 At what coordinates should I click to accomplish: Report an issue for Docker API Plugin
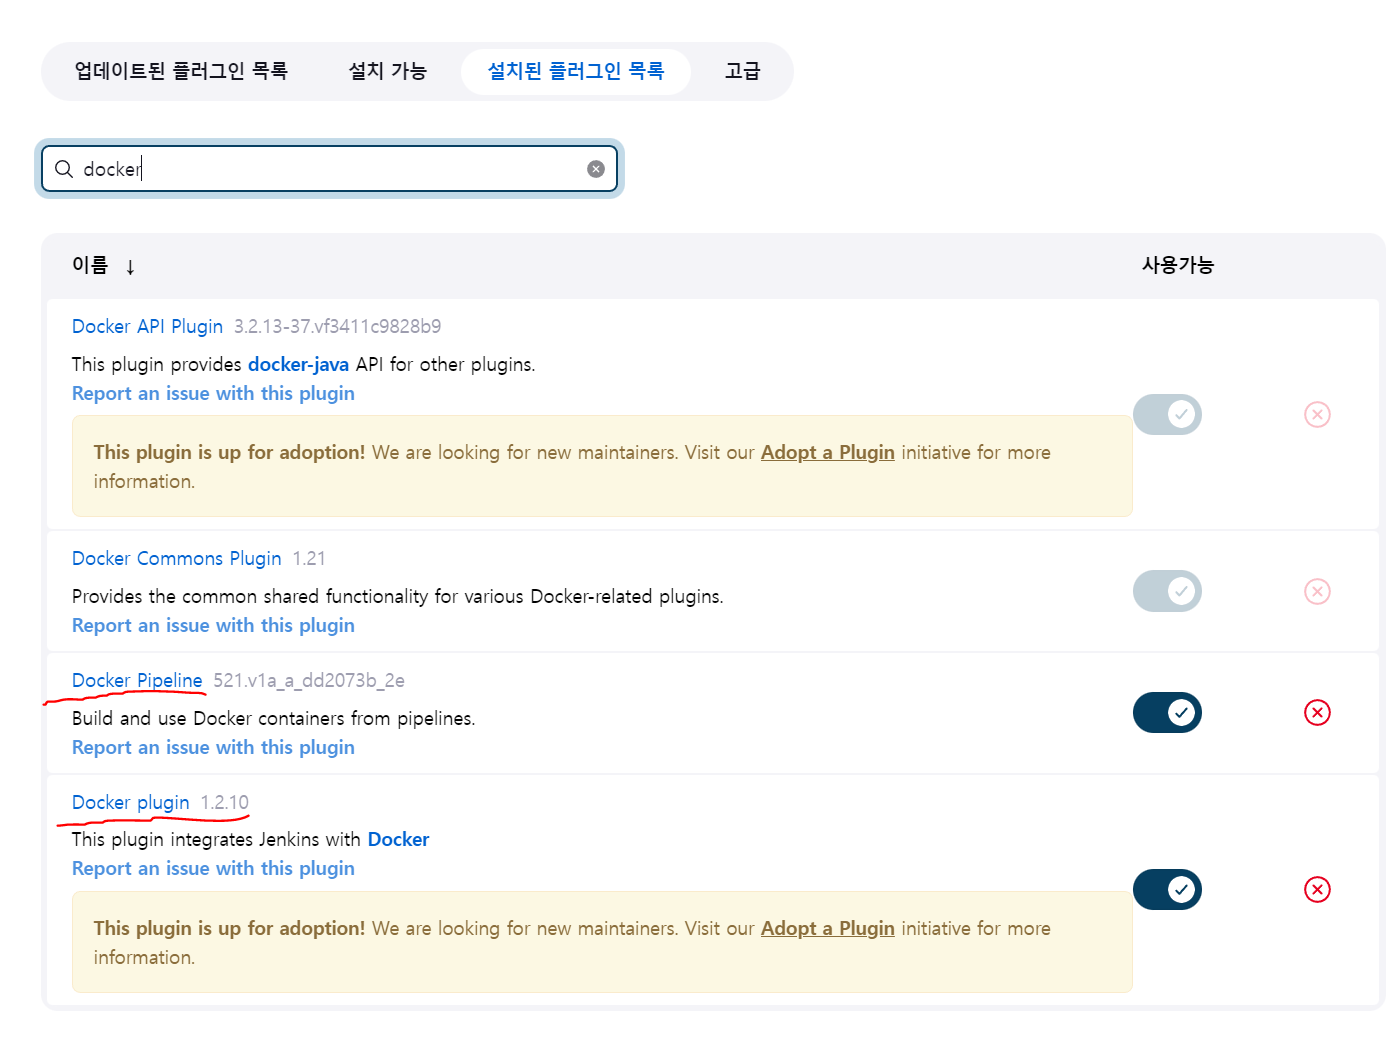213,393
